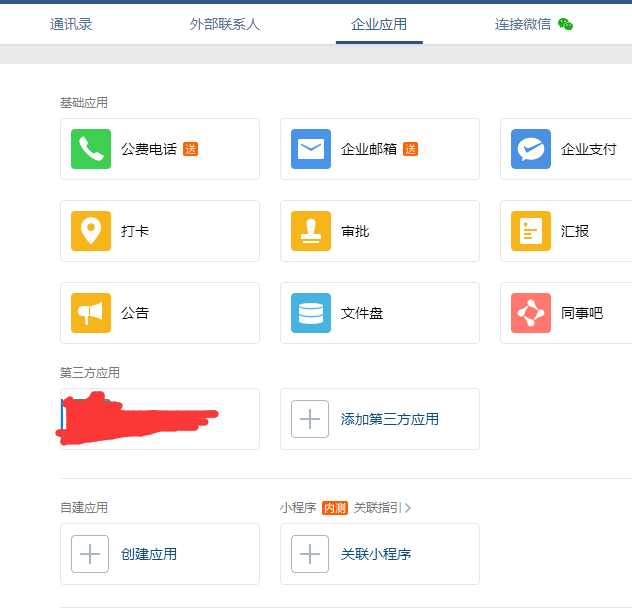Click the plus icon for 关联小程序
The width and height of the screenshot is (632, 613).
(x=310, y=554)
